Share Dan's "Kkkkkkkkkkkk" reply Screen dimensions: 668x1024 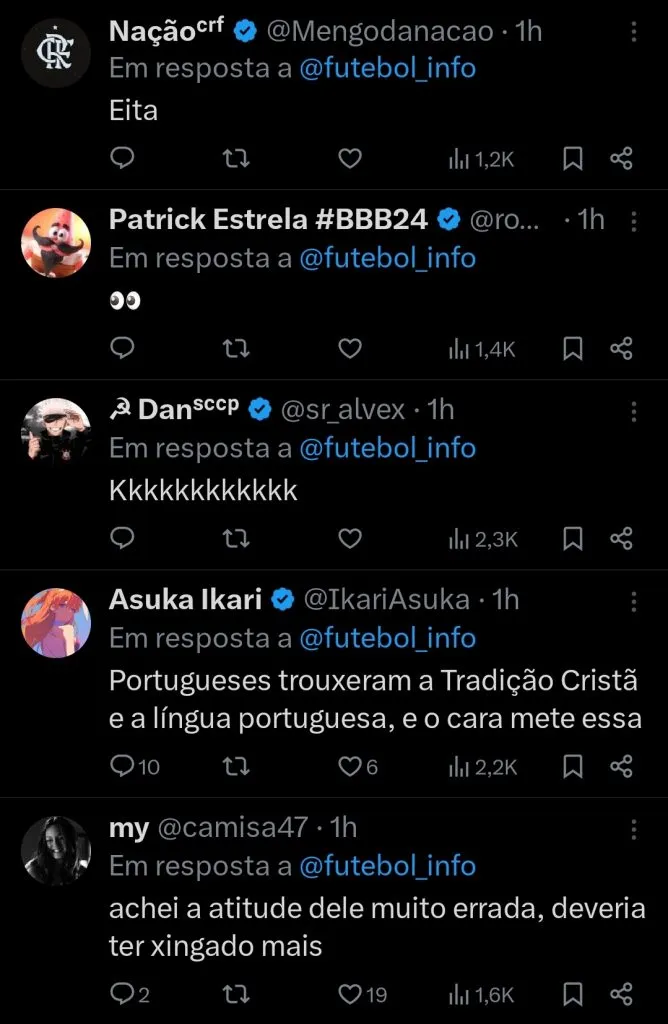click(x=621, y=539)
